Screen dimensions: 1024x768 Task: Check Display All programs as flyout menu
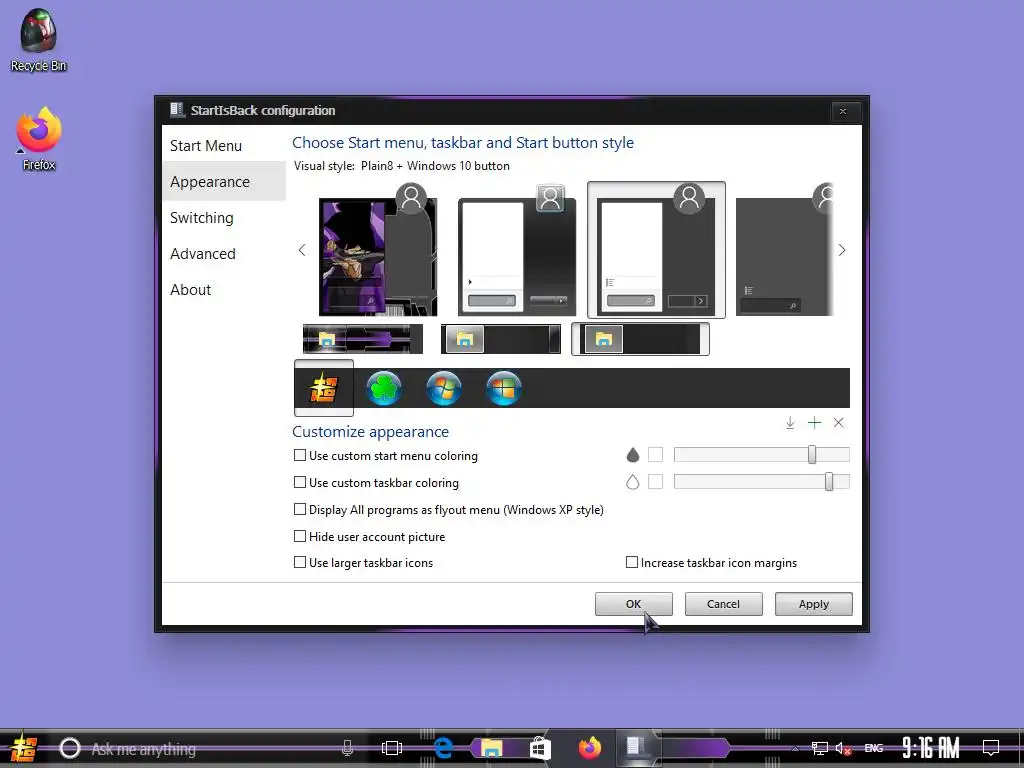[300, 509]
